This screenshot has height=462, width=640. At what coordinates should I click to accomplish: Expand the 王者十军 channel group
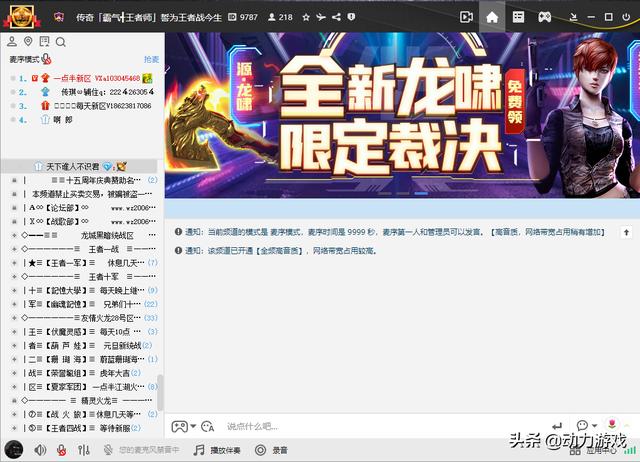[x=14, y=277]
